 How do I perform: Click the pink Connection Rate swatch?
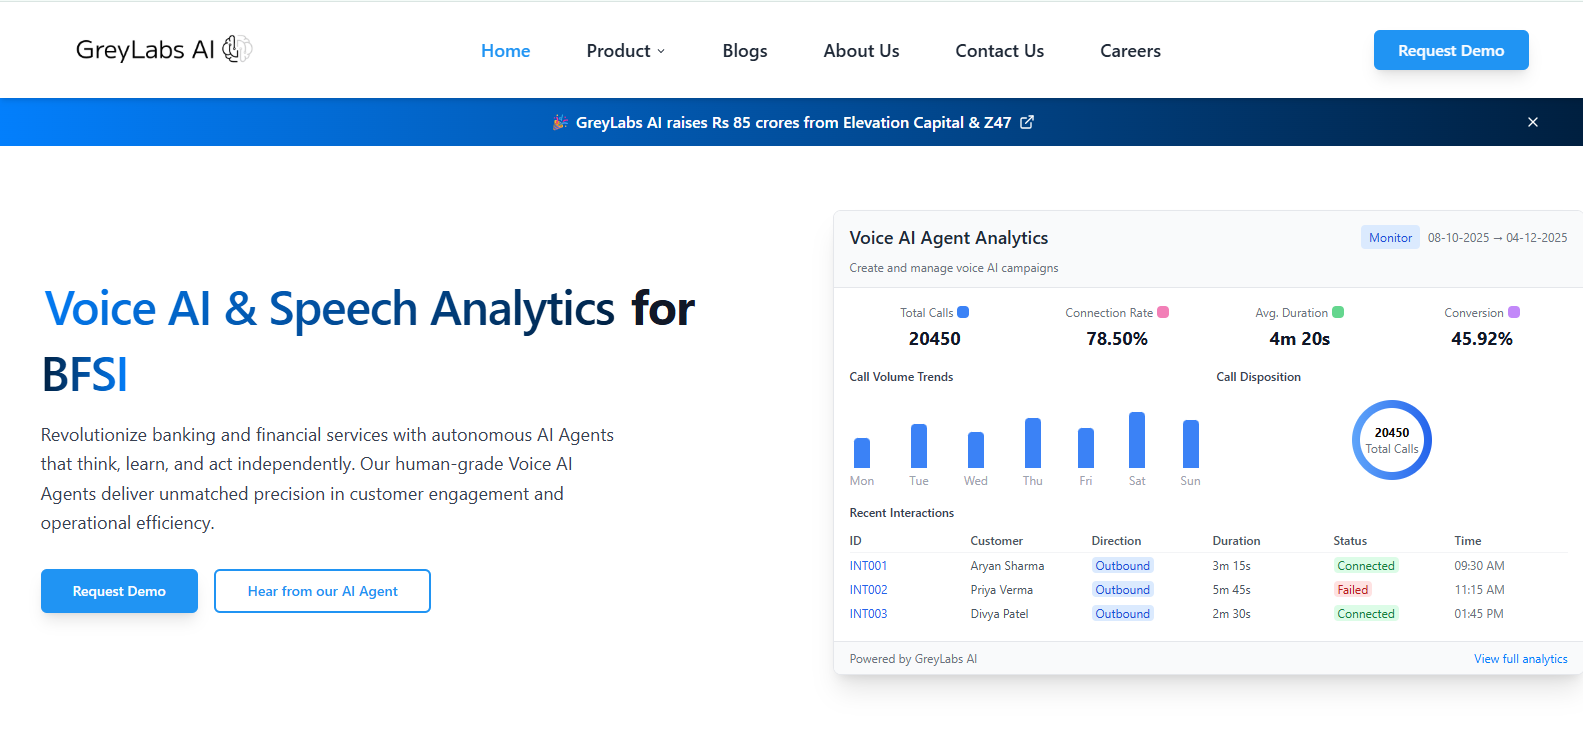1163,312
